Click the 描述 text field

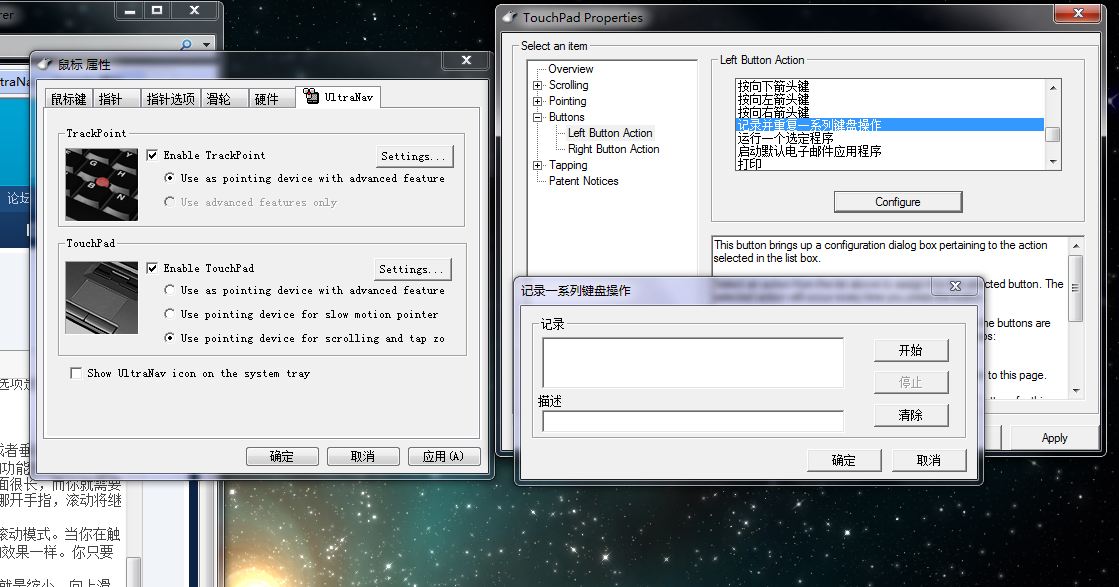point(692,421)
